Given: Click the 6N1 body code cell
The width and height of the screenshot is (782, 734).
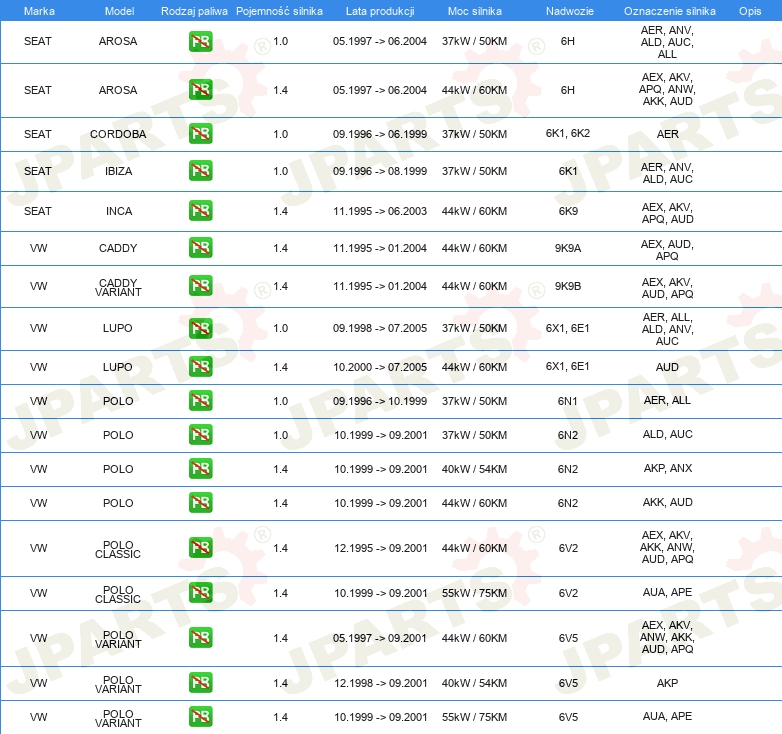Looking at the screenshot, I should 568,401.
